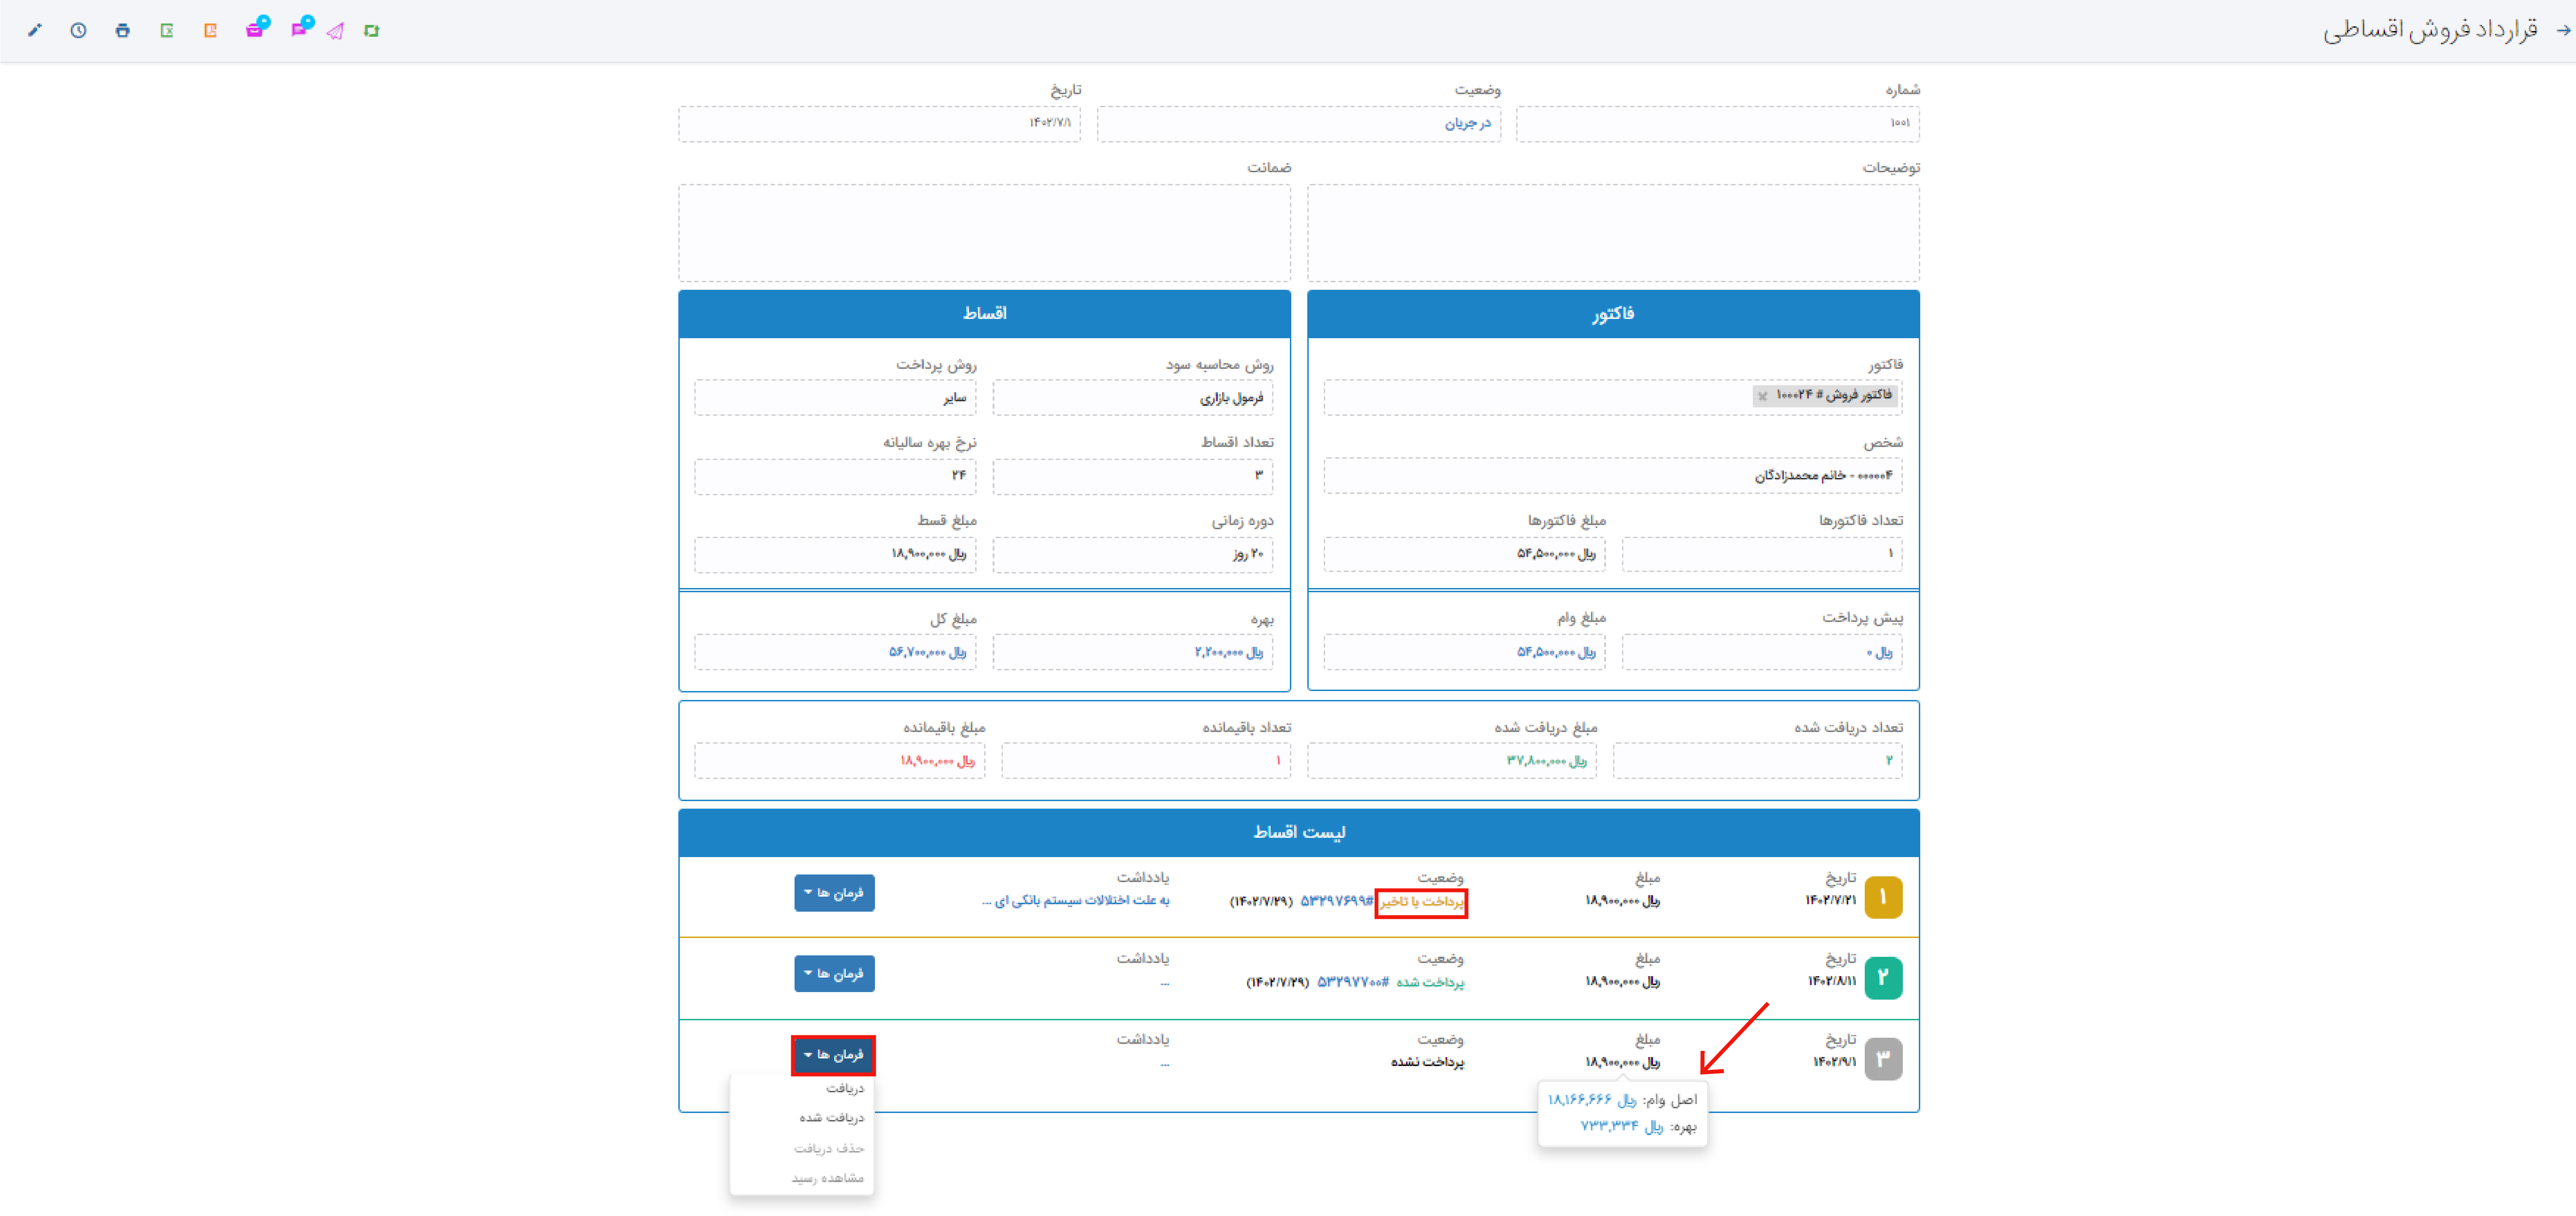Click the روش پرداخت field showing سایر
Image resolution: width=2576 pixels, height=1216 pixels.
pos(835,398)
